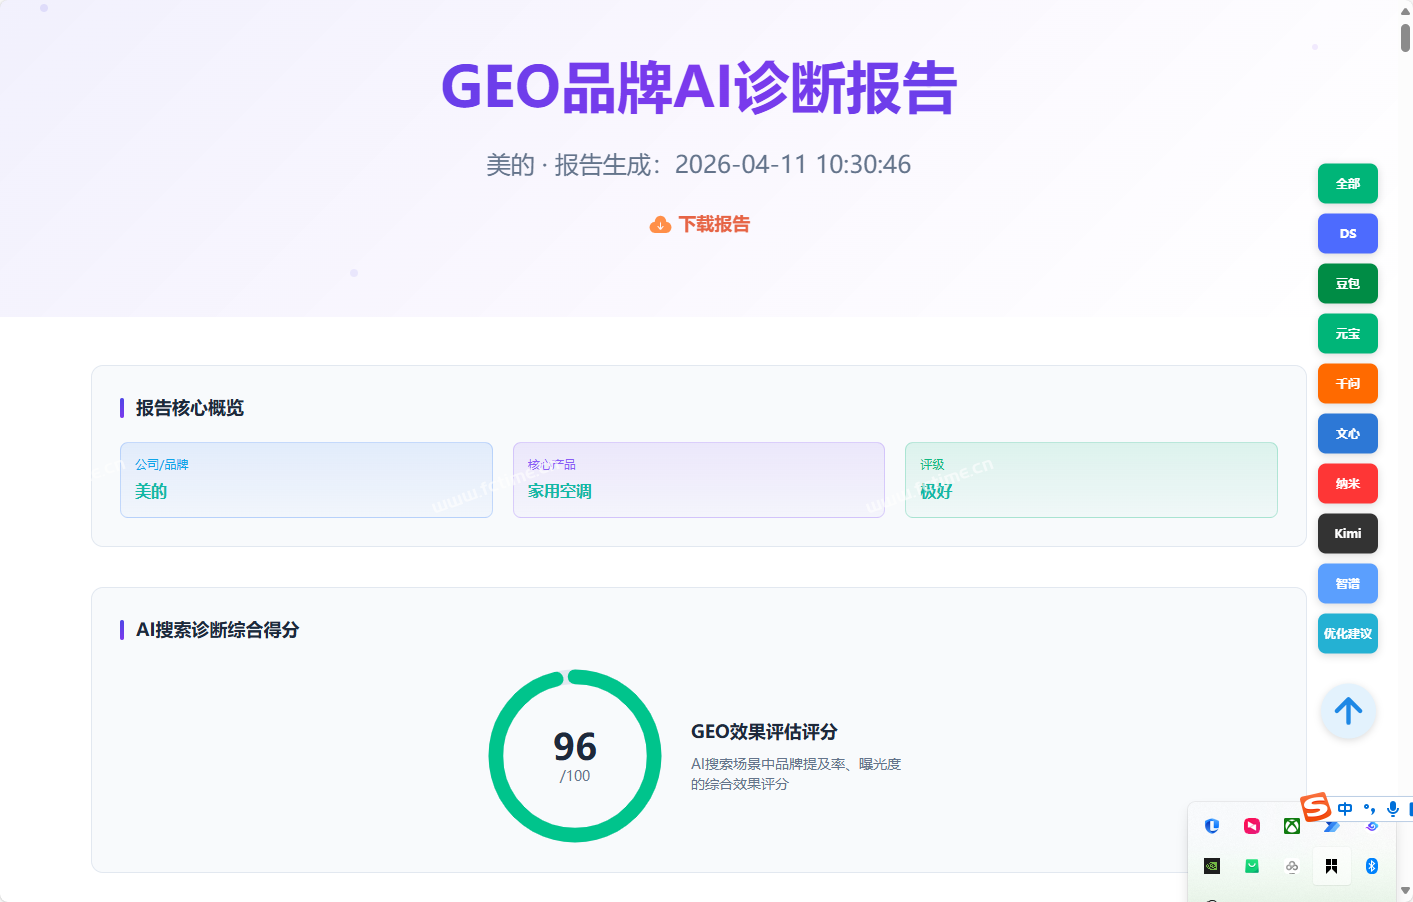
Task: Open the NVIDIA tray icon
Action: (1212, 866)
